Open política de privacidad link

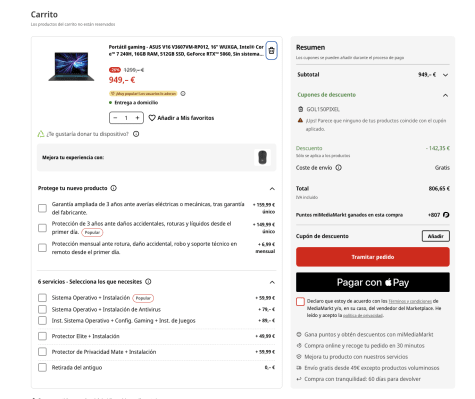pyautogui.click(x=363, y=315)
